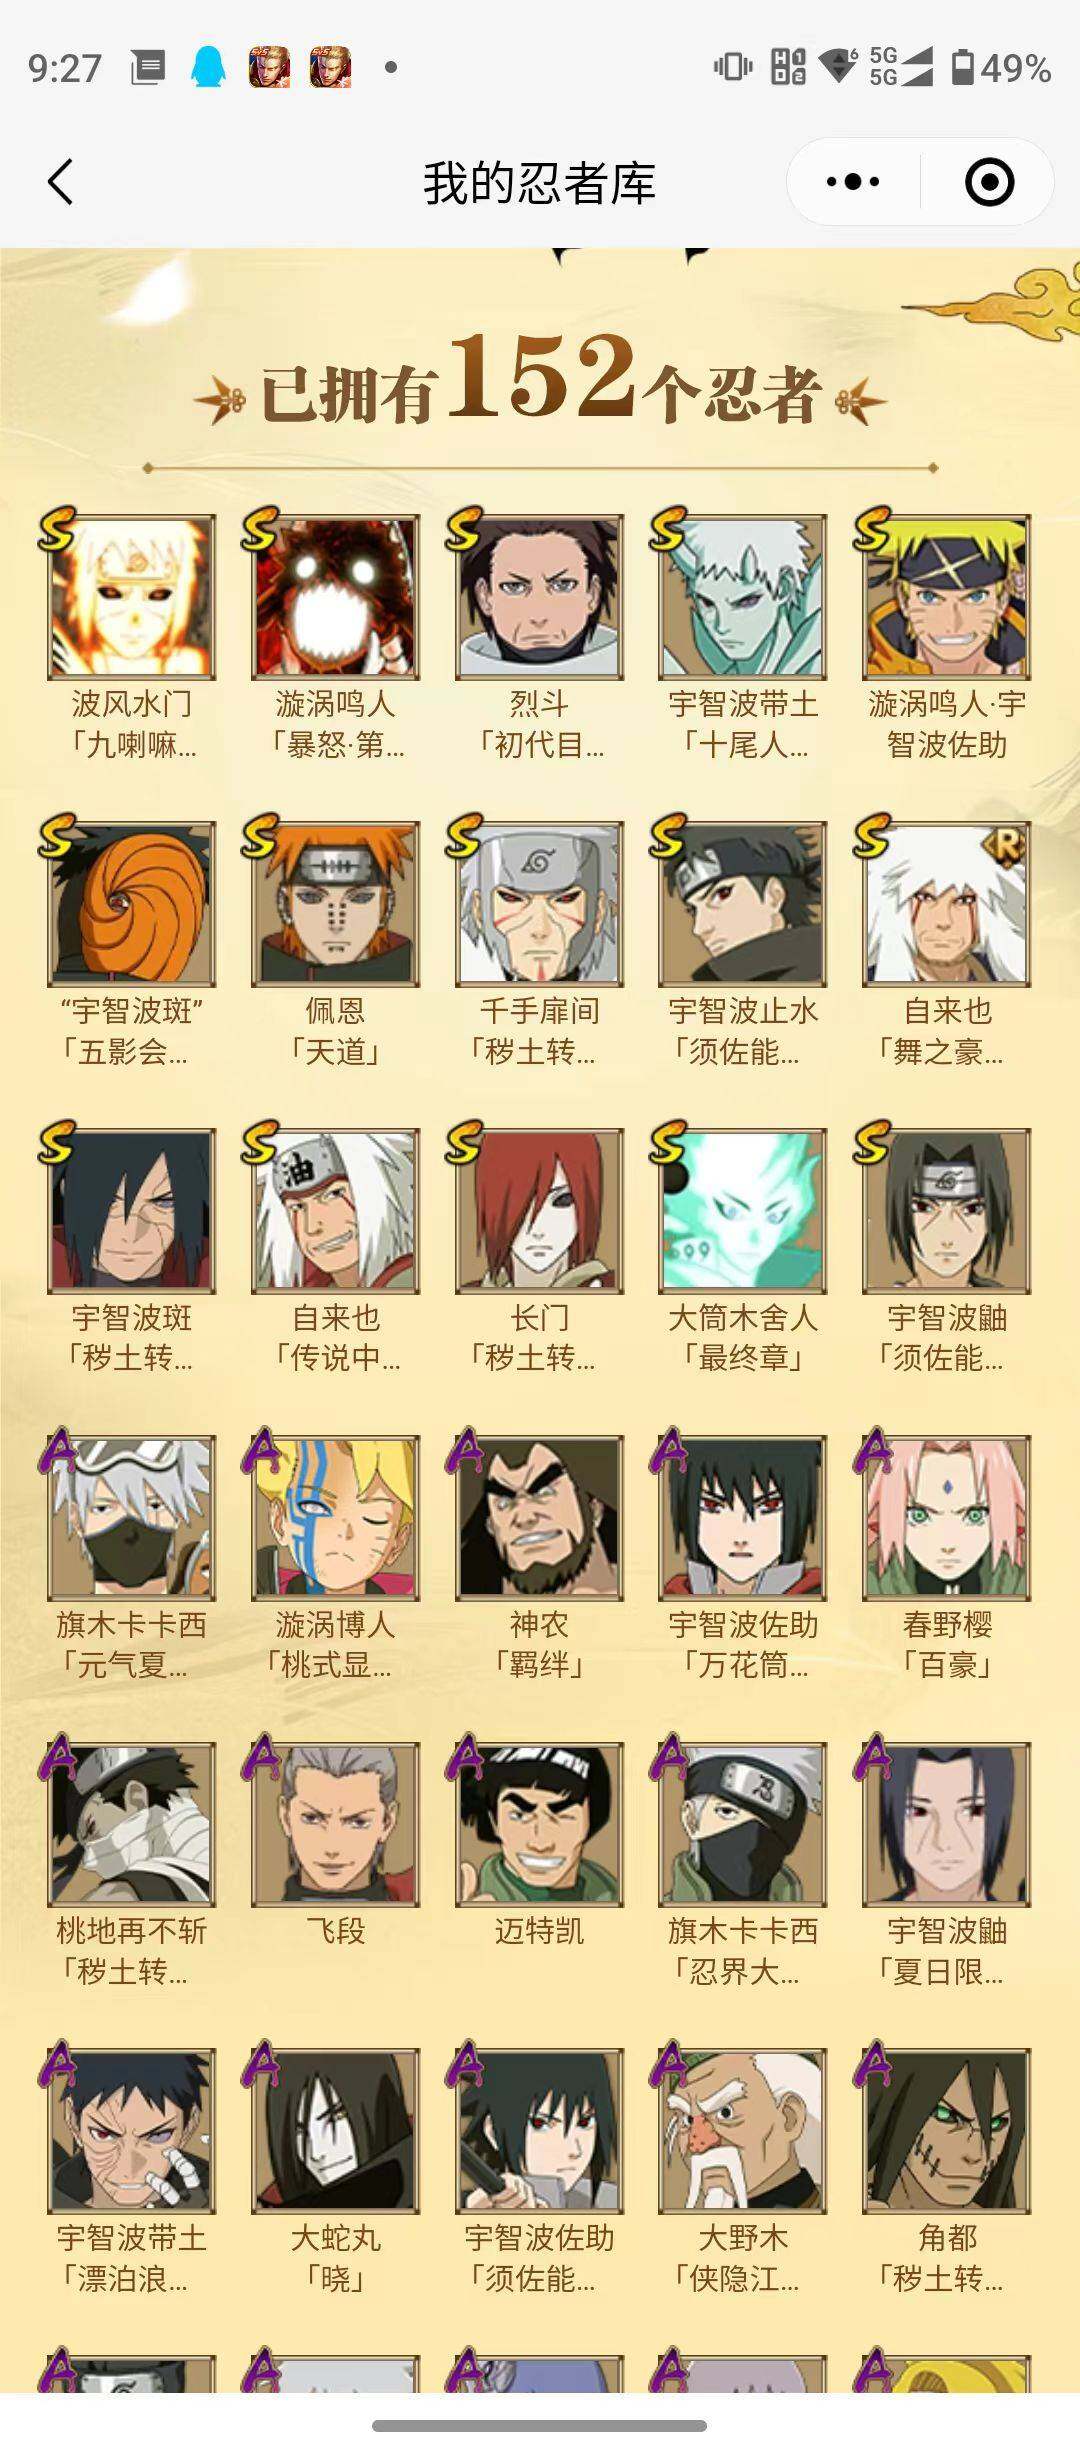Open the QQ penguin notification icon
This screenshot has width=1080, height=2460.
click(208, 68)
